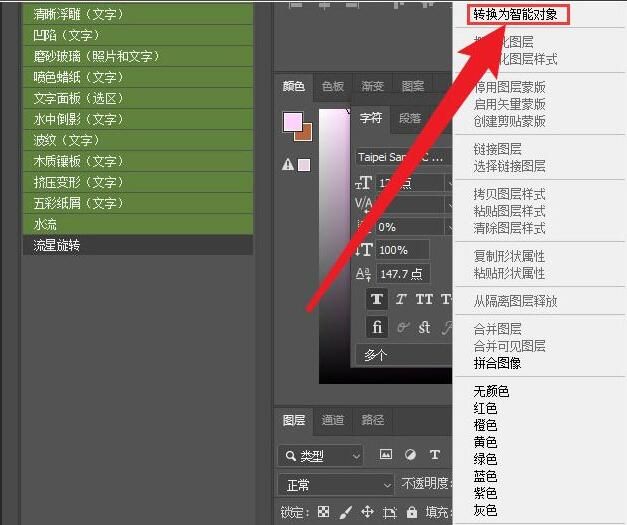Choose 无颜色 layer color label
The width and height of the screenshot is (627, 525).
coord(491,391)
